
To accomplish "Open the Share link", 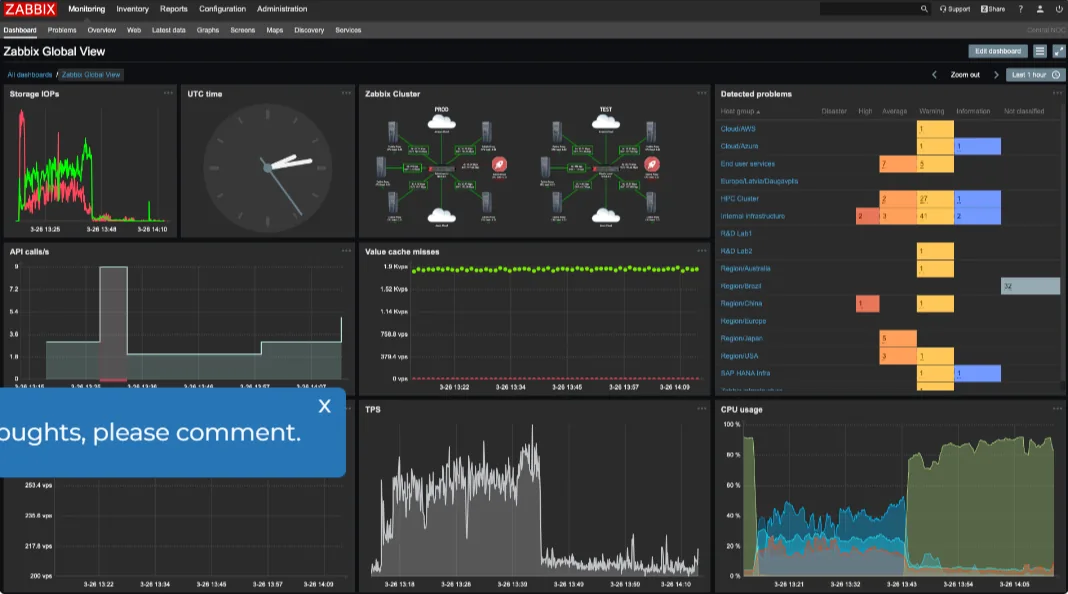I will pyautogui.click(x=993, y=9).
